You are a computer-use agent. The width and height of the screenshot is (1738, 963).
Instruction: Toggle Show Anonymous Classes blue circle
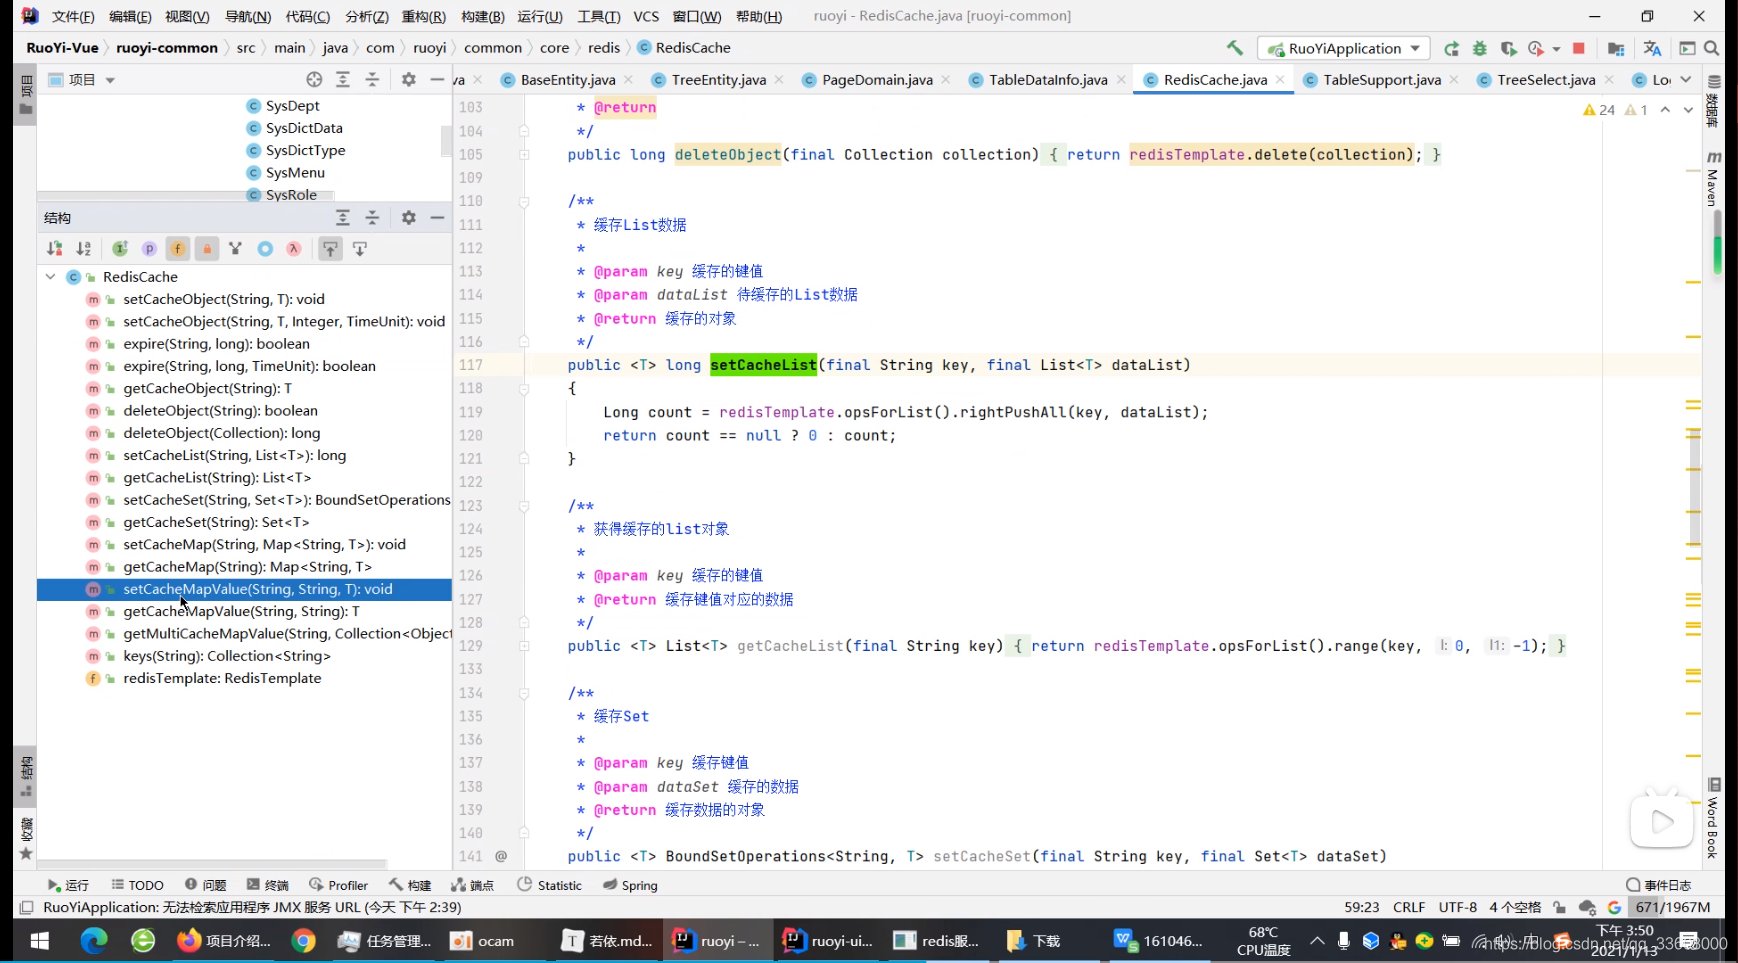click(x=265, y=248)
